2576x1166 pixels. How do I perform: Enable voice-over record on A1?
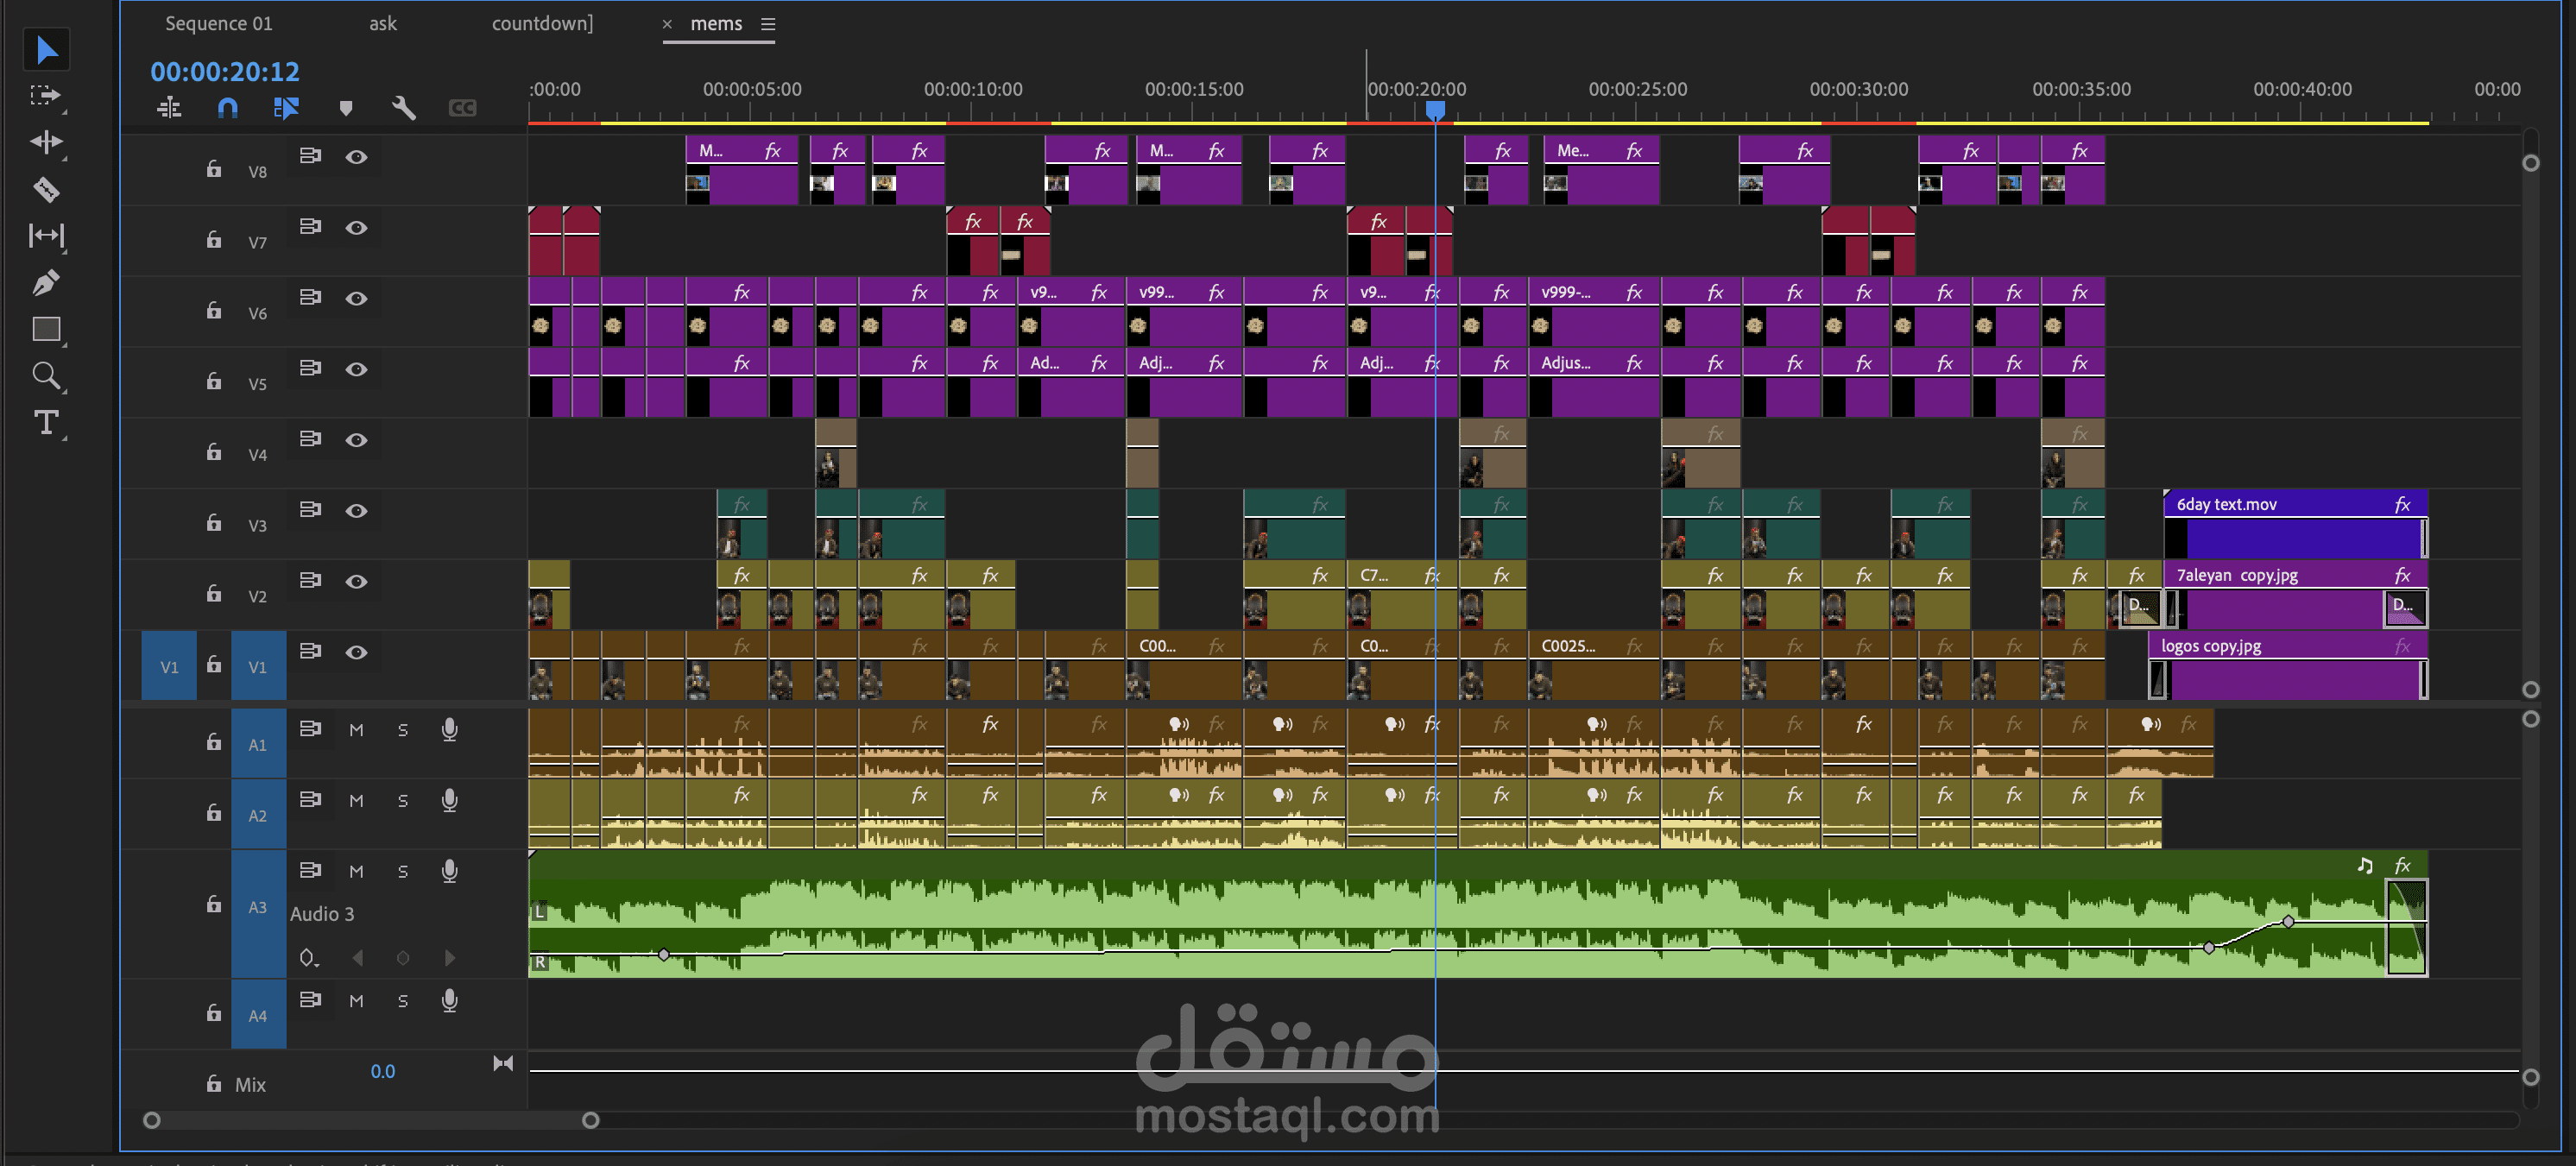[x=450, y=730]
